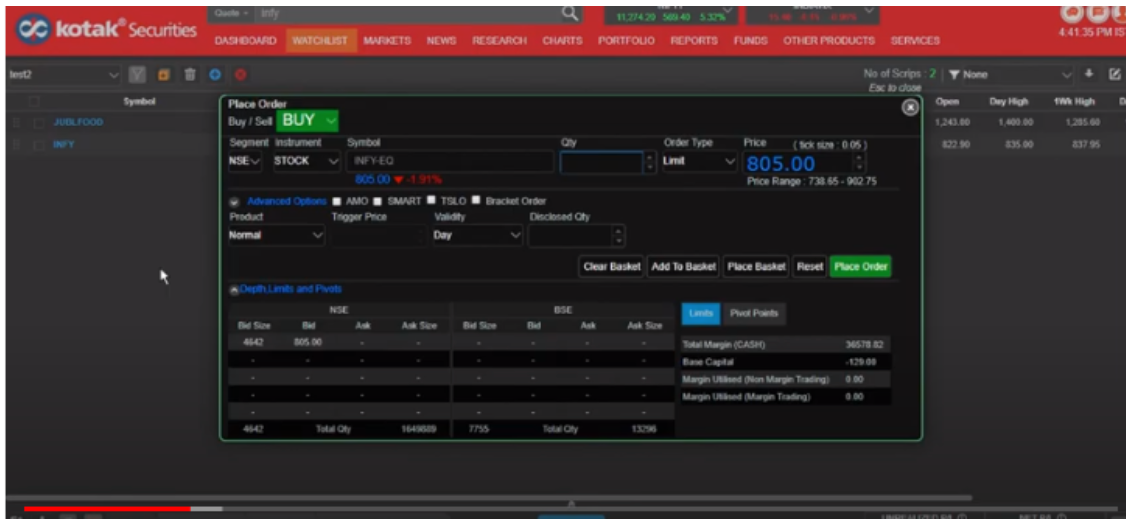Click the edit watchlist pencil icon
The image size is (1132, 526).
click(x=1115, y=74)
